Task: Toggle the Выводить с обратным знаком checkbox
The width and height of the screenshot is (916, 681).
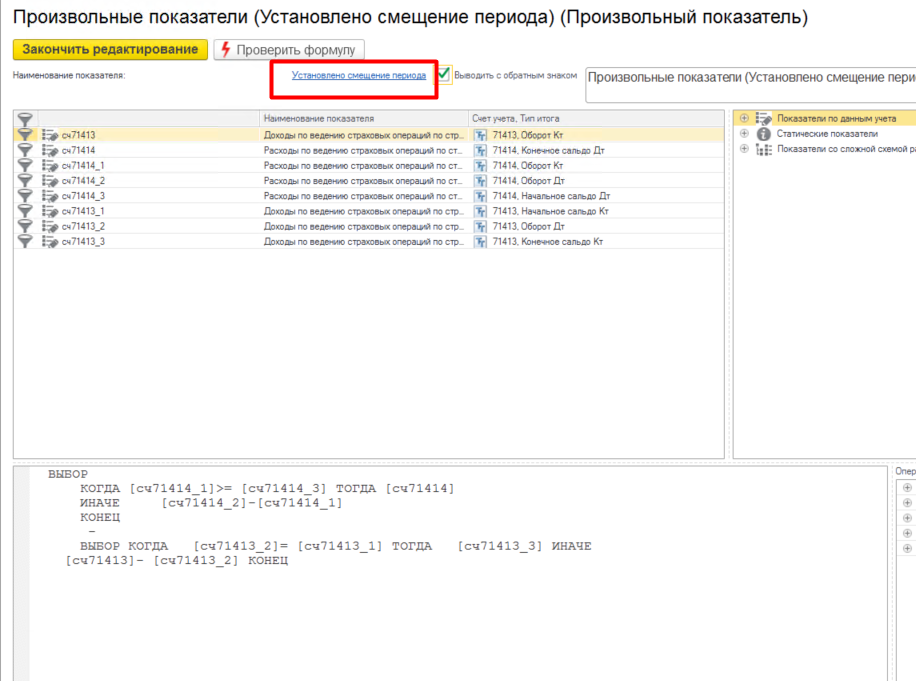Action: click(444, 75)
